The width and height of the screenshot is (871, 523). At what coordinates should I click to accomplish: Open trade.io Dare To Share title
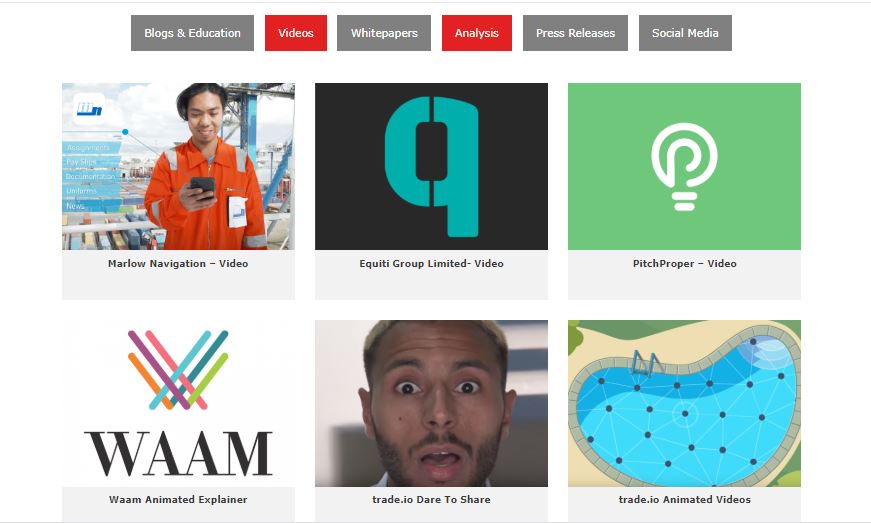click(432, 499)
